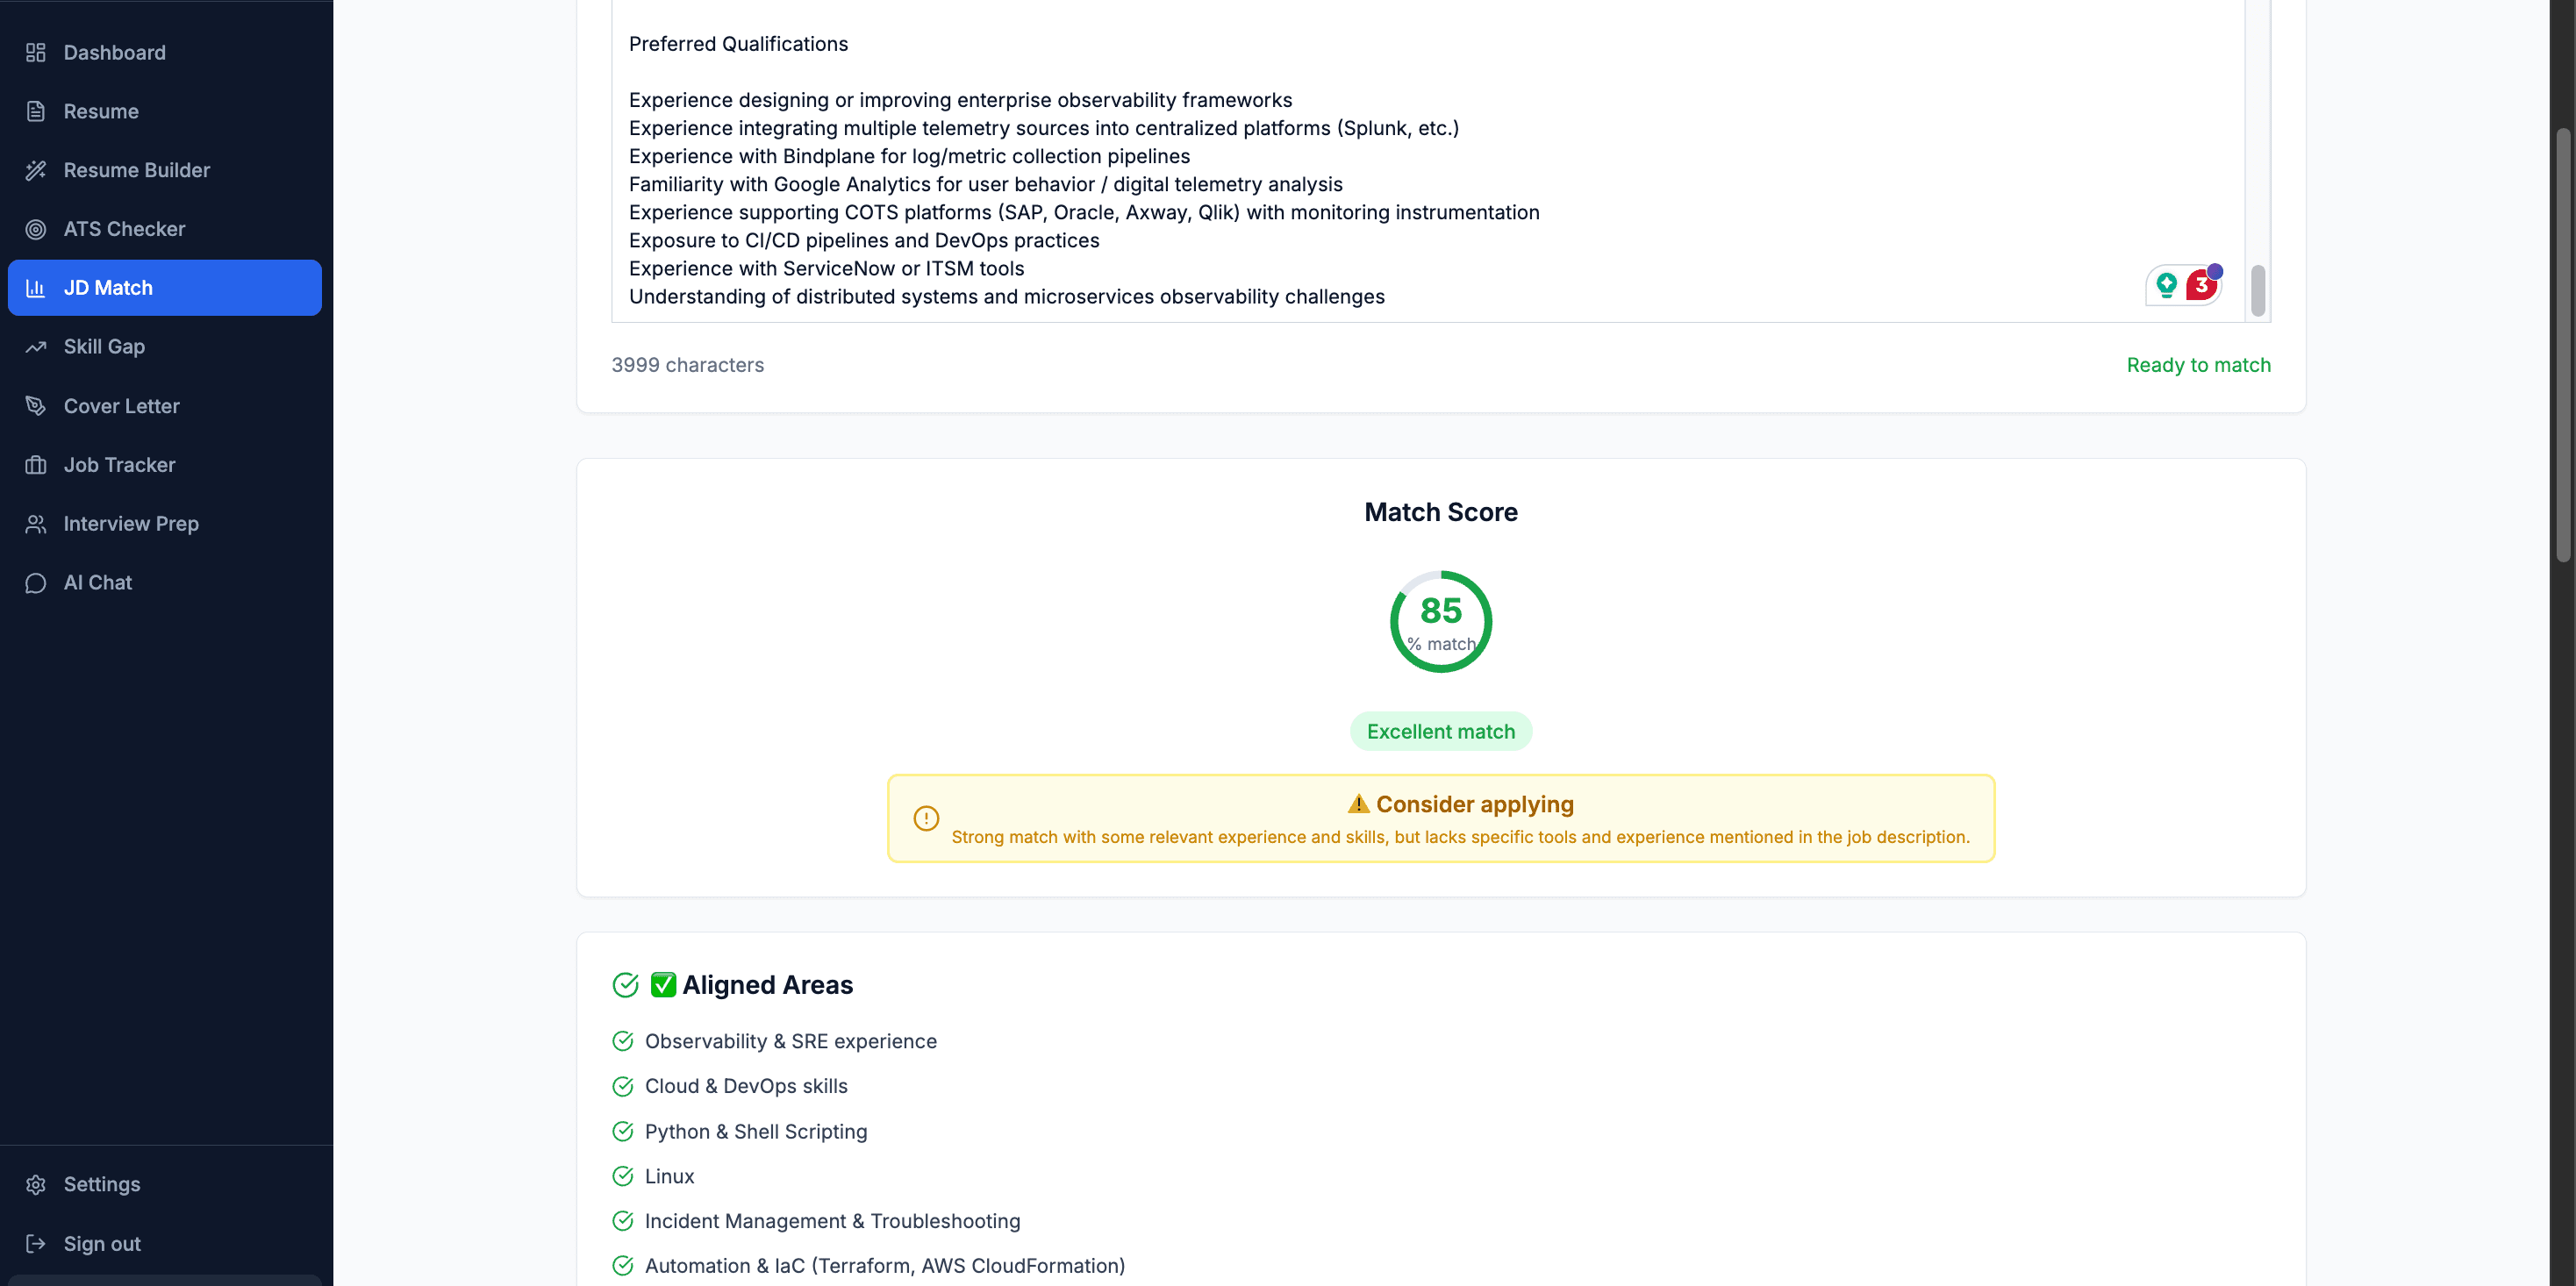Click the Ready to match status text
Screen dimensions: 2576x1286
point(2198,365)
